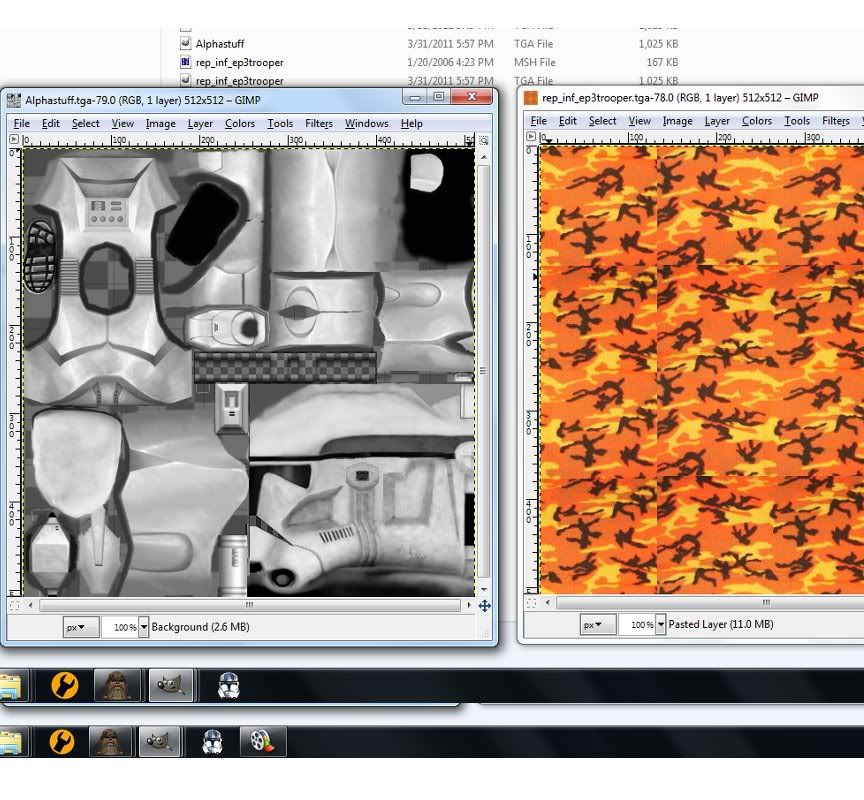The image size is (864, 800).
Task: Open the Layer menu in the rep_inf_ep3trooper window
Action: 717,121
